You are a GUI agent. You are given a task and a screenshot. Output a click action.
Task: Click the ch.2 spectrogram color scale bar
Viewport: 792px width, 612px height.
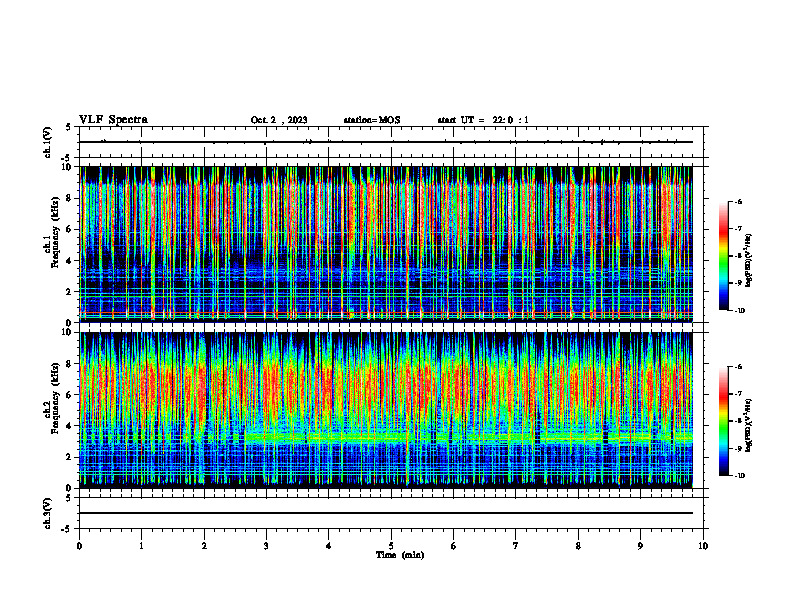click(723, 421)
